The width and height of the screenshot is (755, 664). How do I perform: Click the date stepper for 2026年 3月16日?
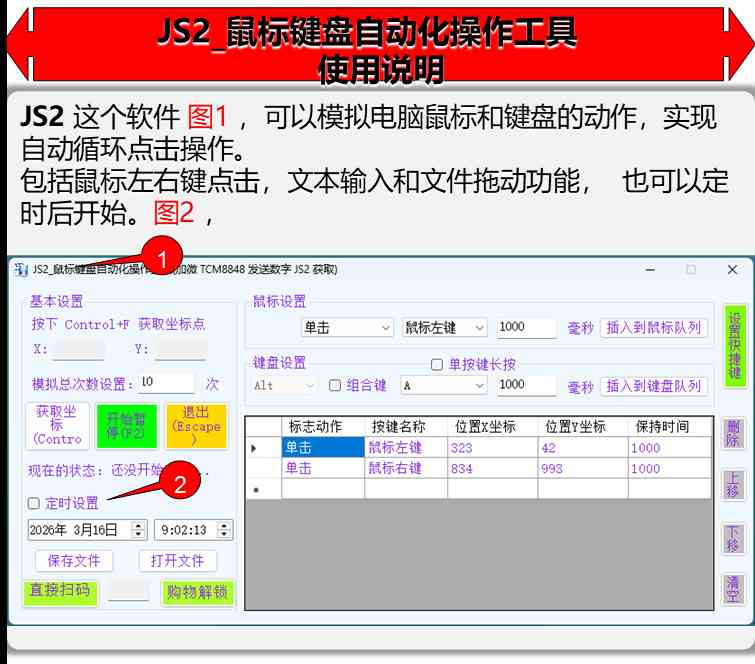pos(138,530)
